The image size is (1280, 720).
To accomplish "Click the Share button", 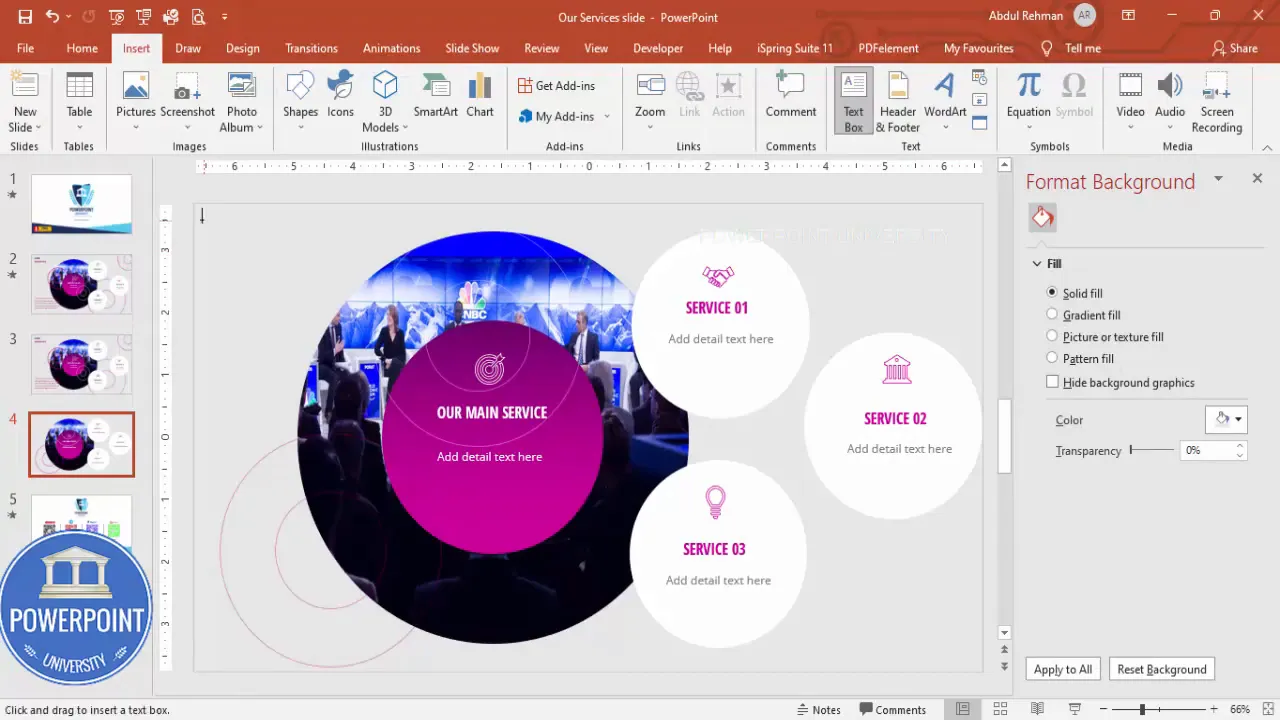I will [1234, 48].
